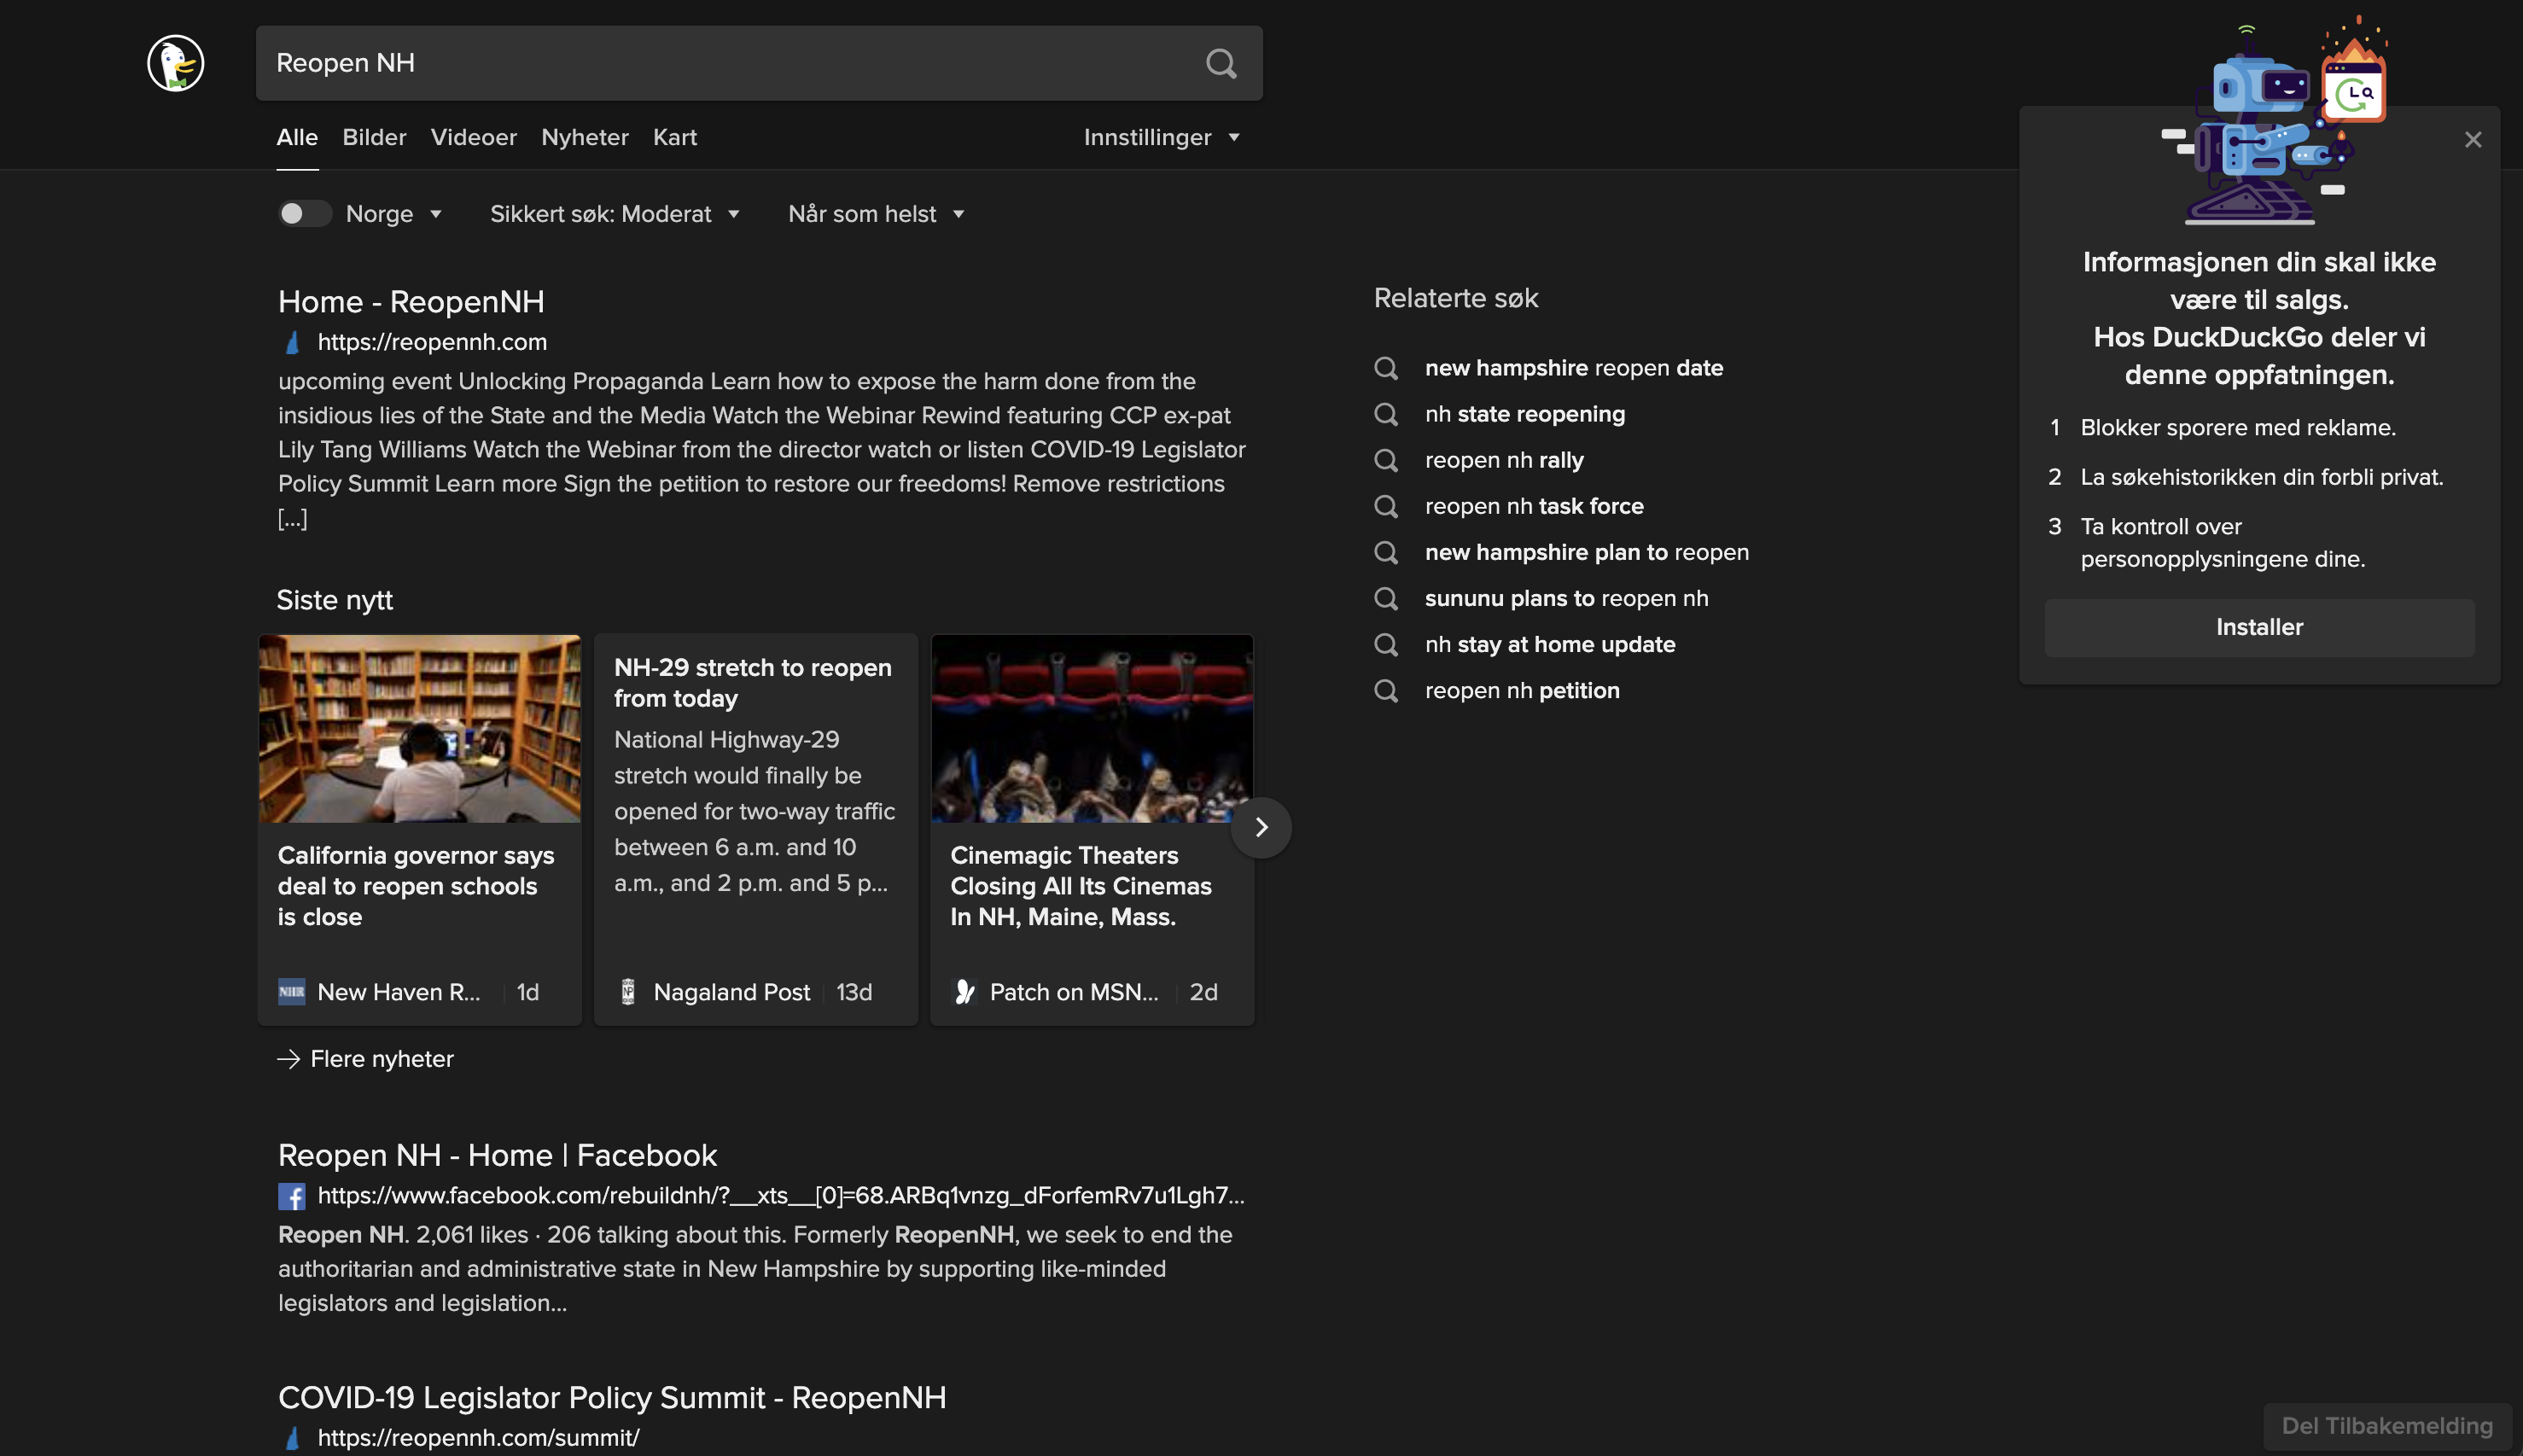Search 'new hampshire reopen date' suggestion
2523x1456 pixels.
pos(1574,368)
